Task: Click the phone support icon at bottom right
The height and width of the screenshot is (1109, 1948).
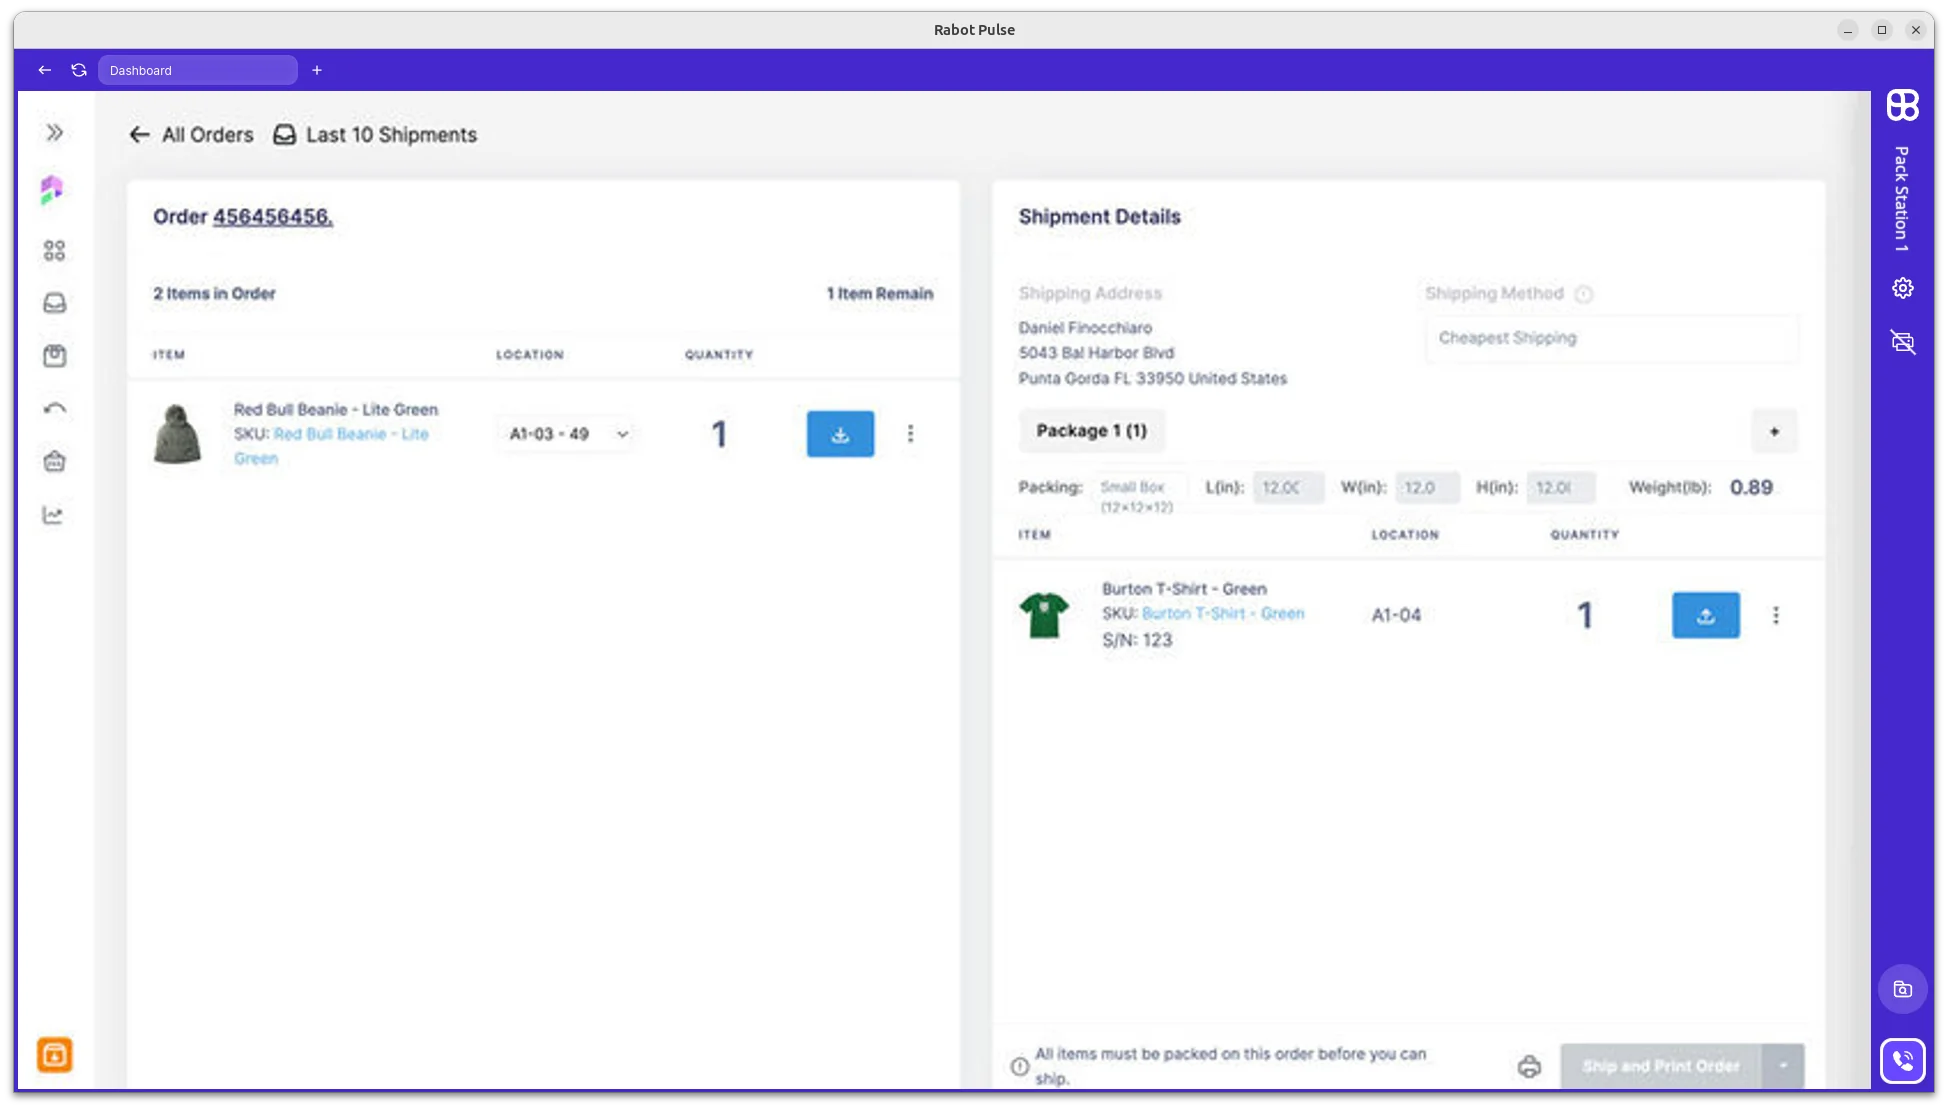Action: click(x=1904, y=1060)
